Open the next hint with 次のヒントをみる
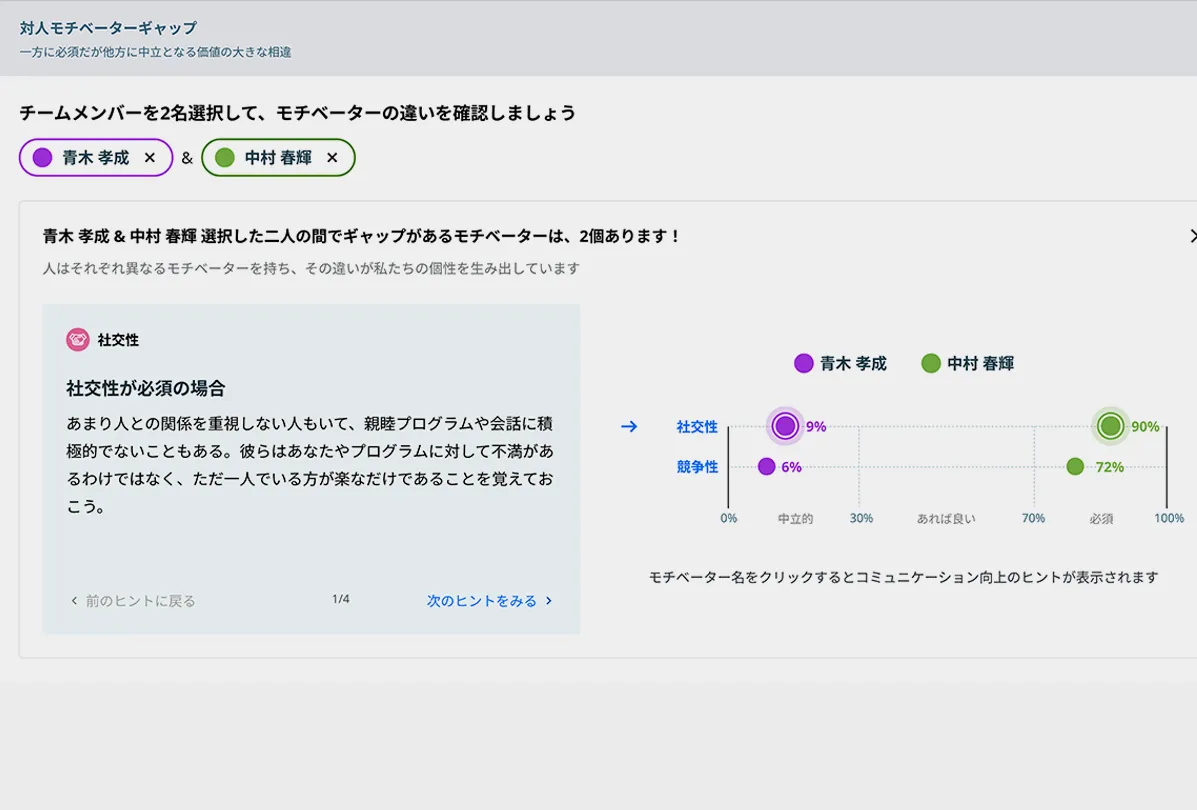This screenshot has height=810, width=1197. pos(482,601)
